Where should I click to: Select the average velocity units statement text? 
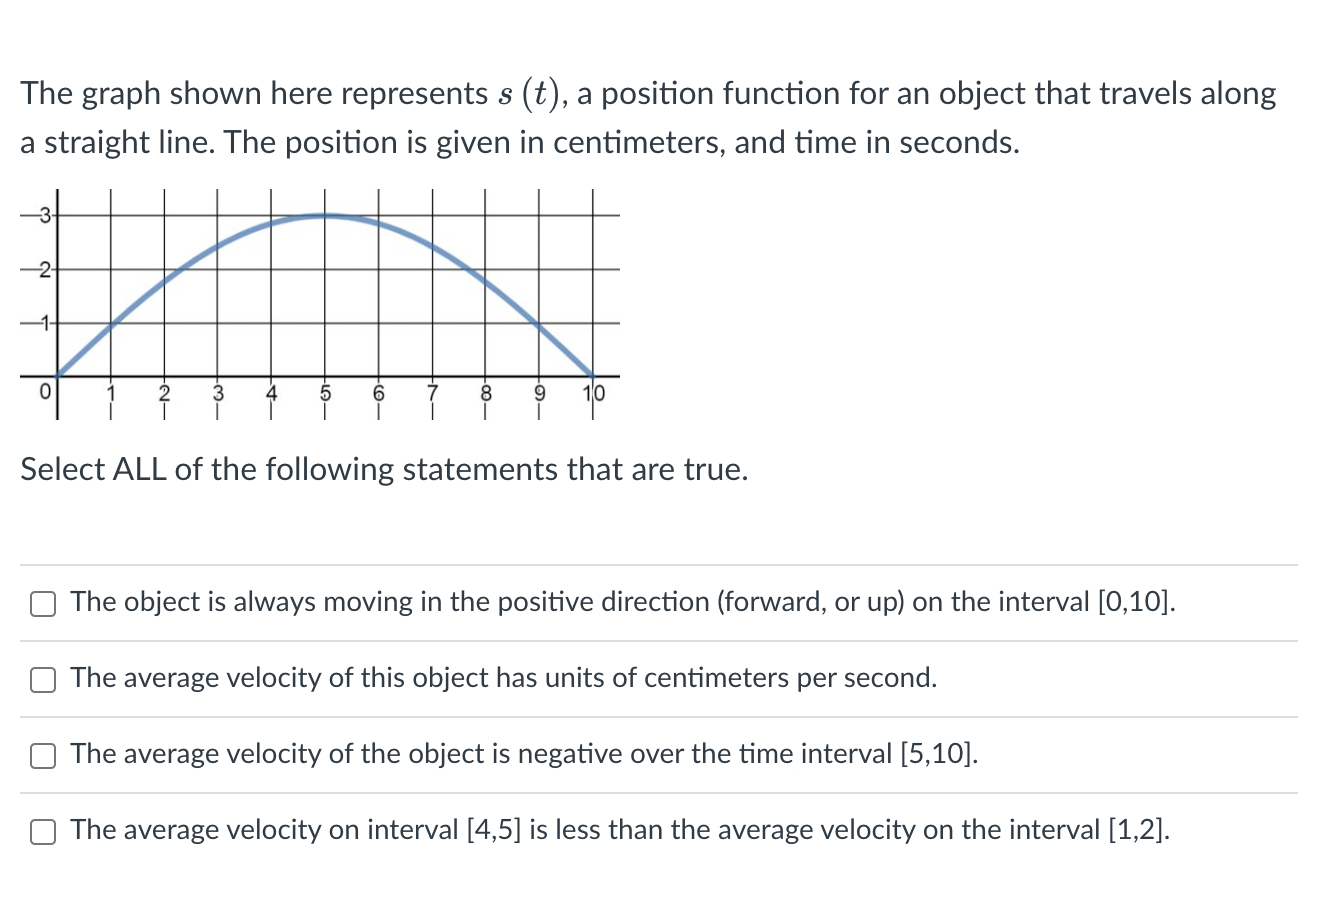(503, 678)
